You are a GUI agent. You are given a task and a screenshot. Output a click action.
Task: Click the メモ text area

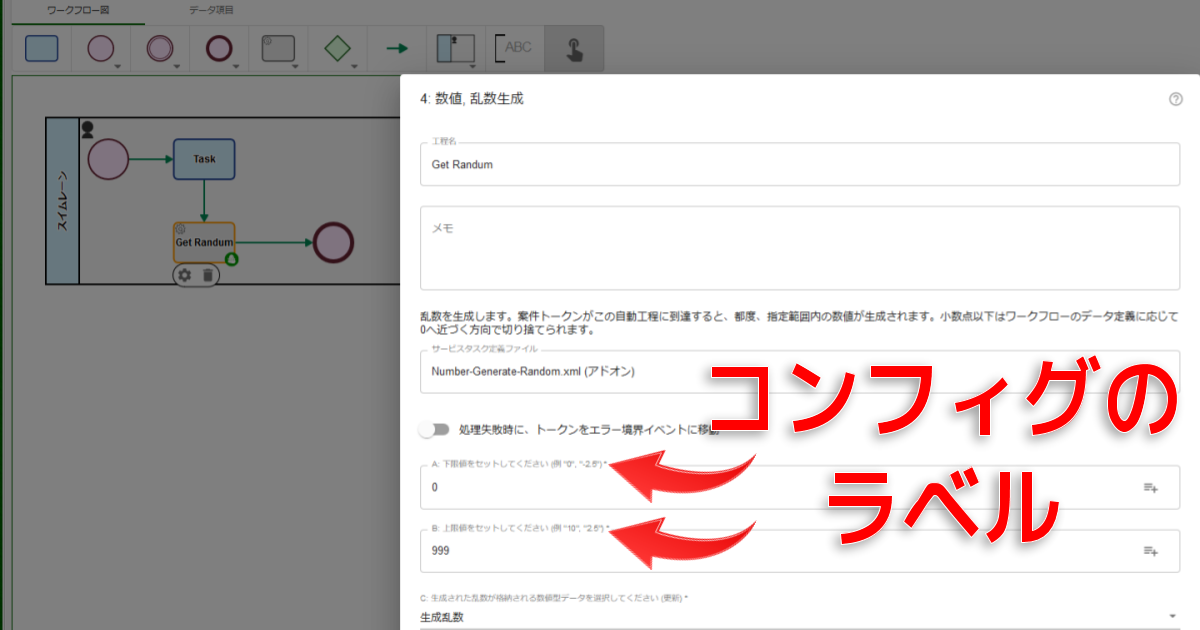coord(800,248)
